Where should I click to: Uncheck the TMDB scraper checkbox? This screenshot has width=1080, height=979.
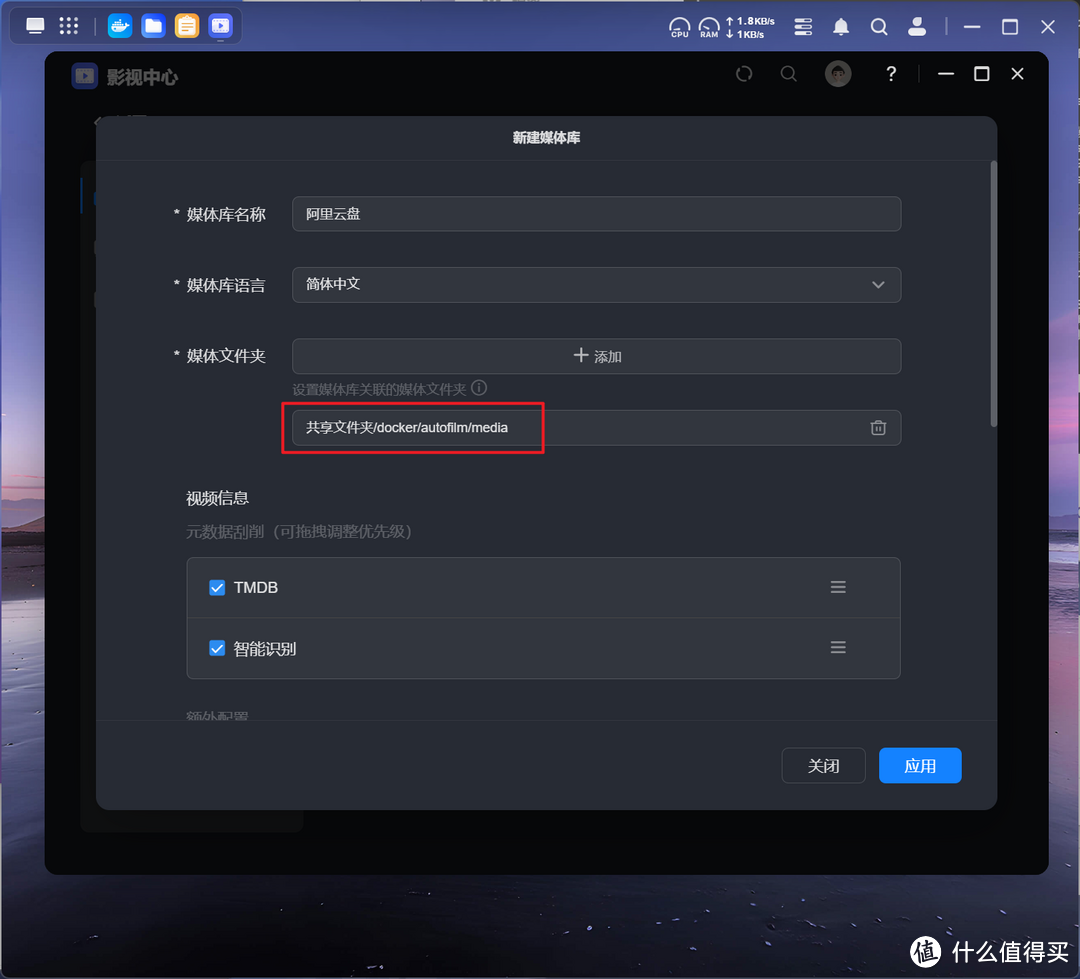pyautogui.click(x=217, y=588)
